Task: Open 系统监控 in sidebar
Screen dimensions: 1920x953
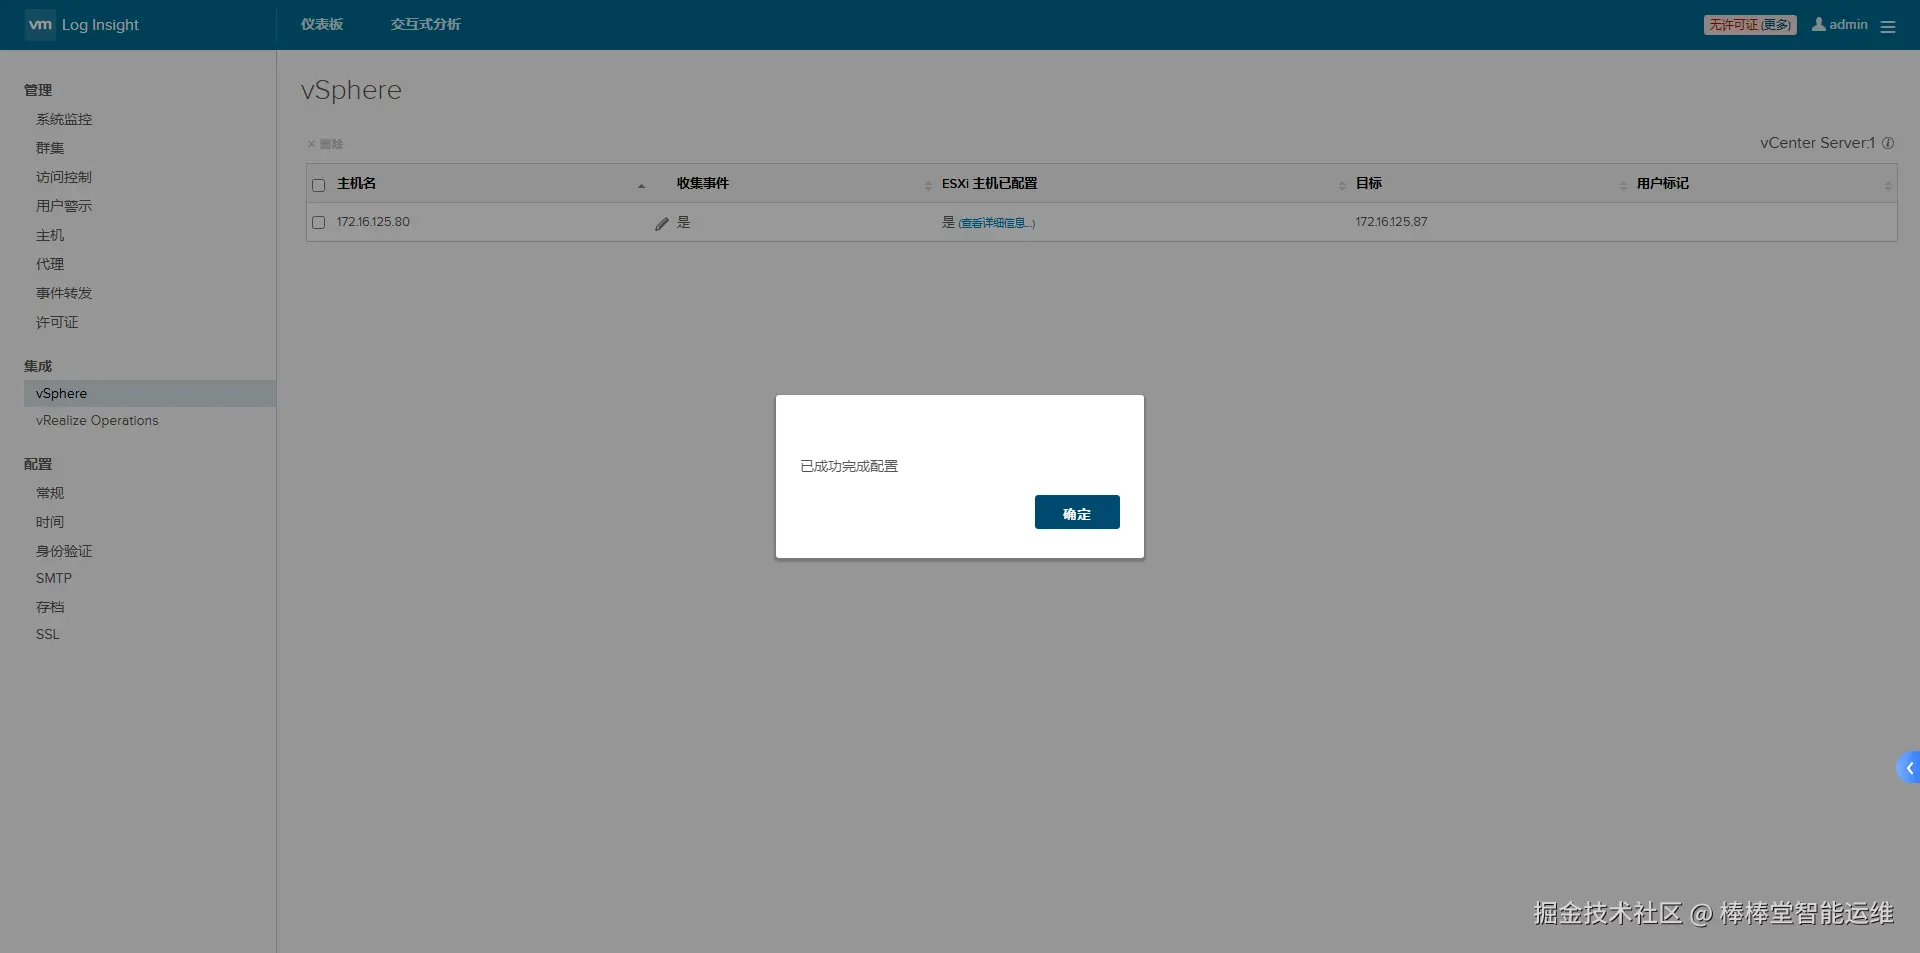Action: 64,119
